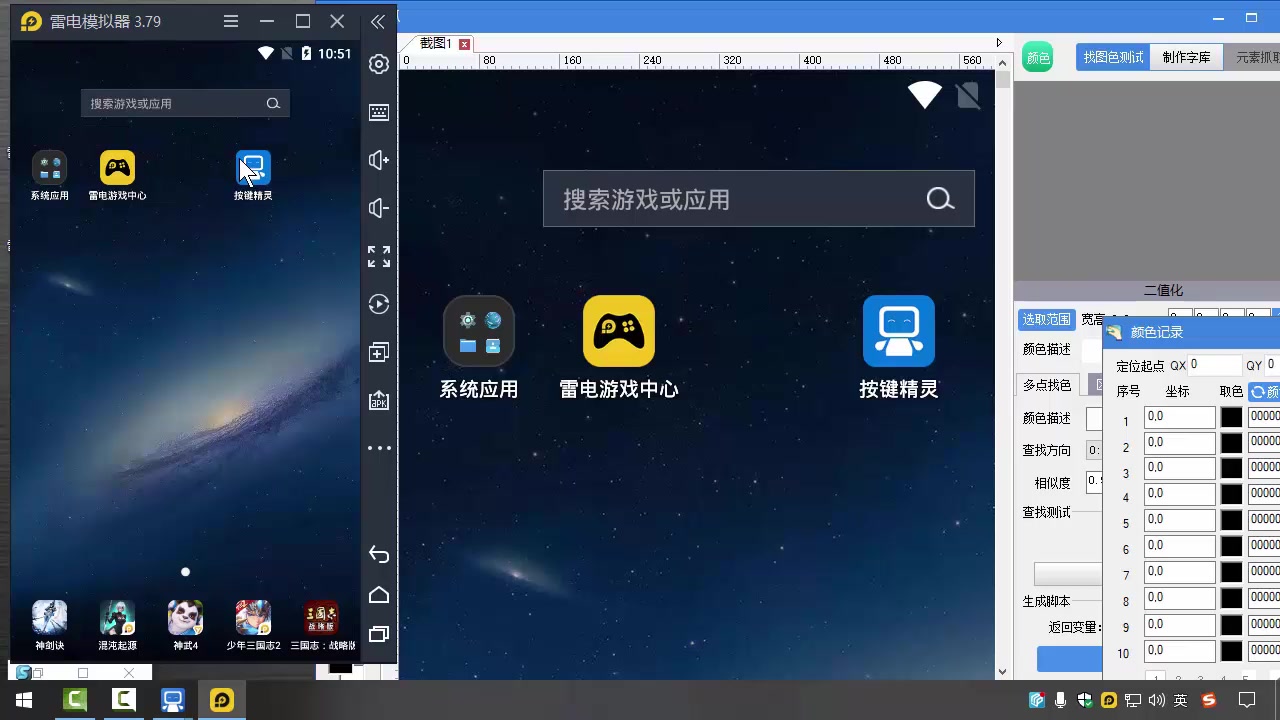Click the virtual keyboard icon in emulator sidebar
This screenshot has width=1280, height=720.
point(378,112)
